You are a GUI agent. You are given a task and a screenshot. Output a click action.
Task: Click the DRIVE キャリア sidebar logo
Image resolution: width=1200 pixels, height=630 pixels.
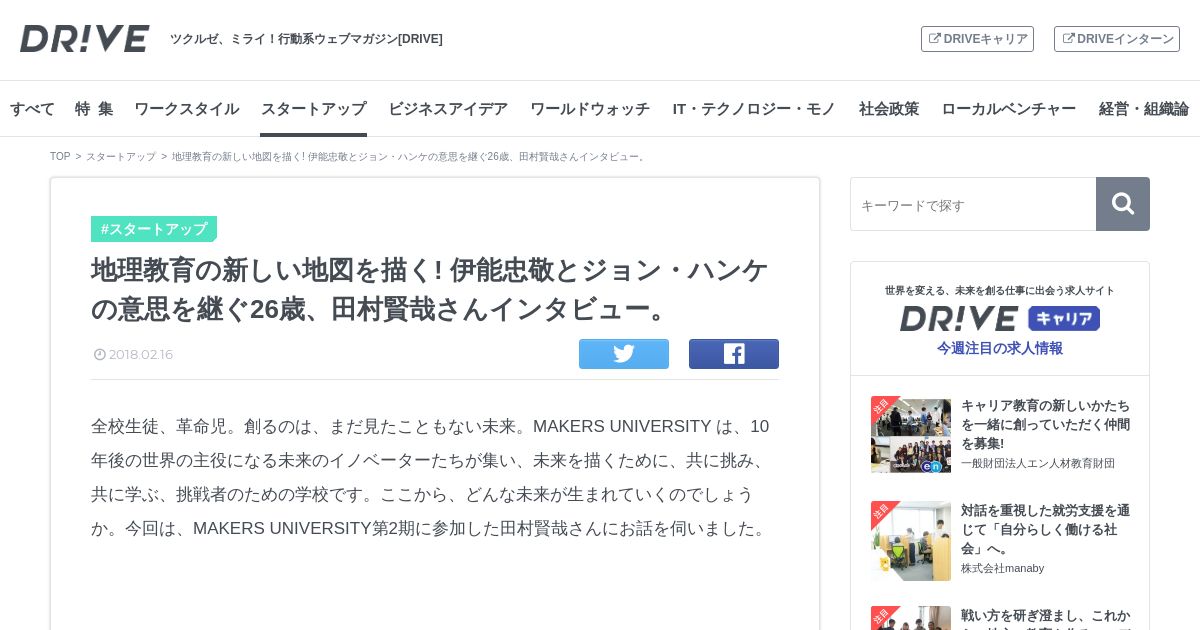(1000, 318)
